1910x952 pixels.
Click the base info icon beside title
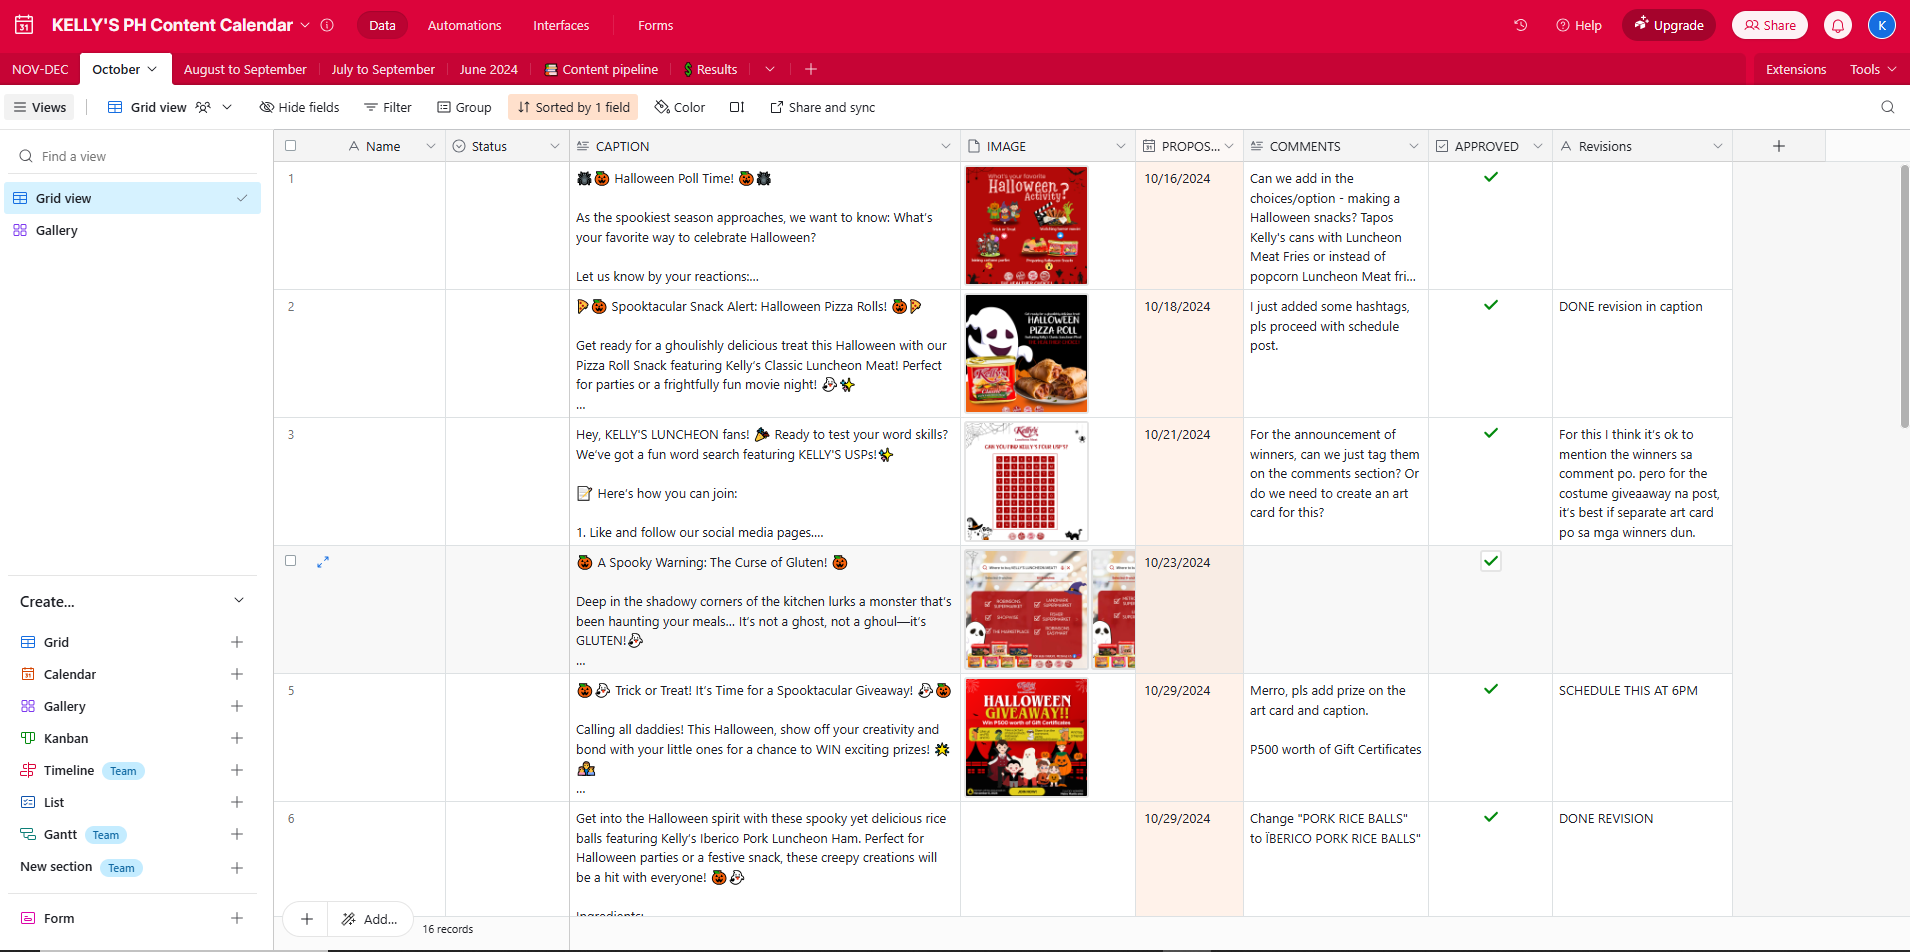[327, 25]
